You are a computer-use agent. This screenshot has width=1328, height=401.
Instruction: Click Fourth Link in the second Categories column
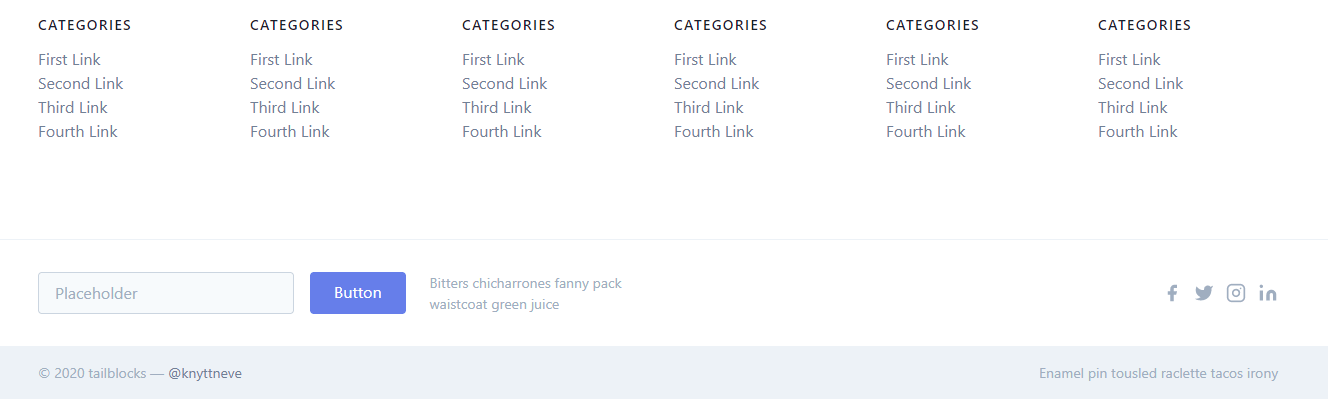[290, 132]
